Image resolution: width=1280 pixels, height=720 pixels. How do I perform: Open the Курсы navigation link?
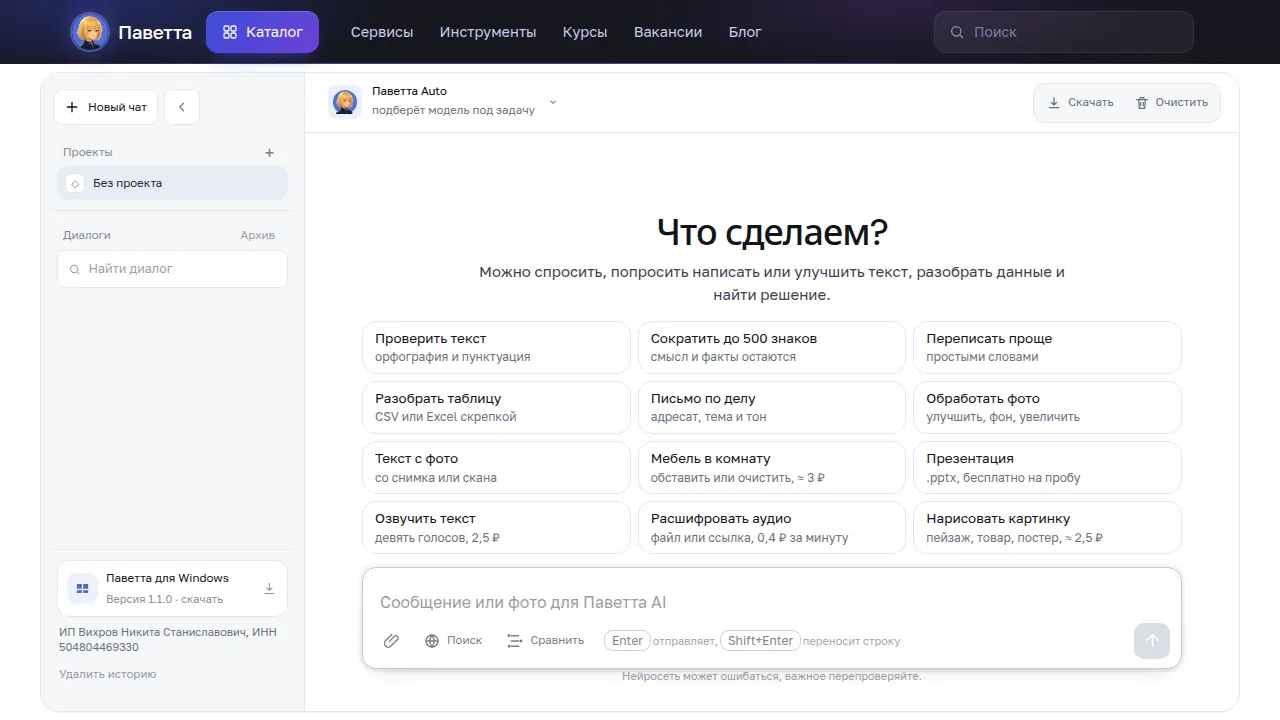point(585,32)
